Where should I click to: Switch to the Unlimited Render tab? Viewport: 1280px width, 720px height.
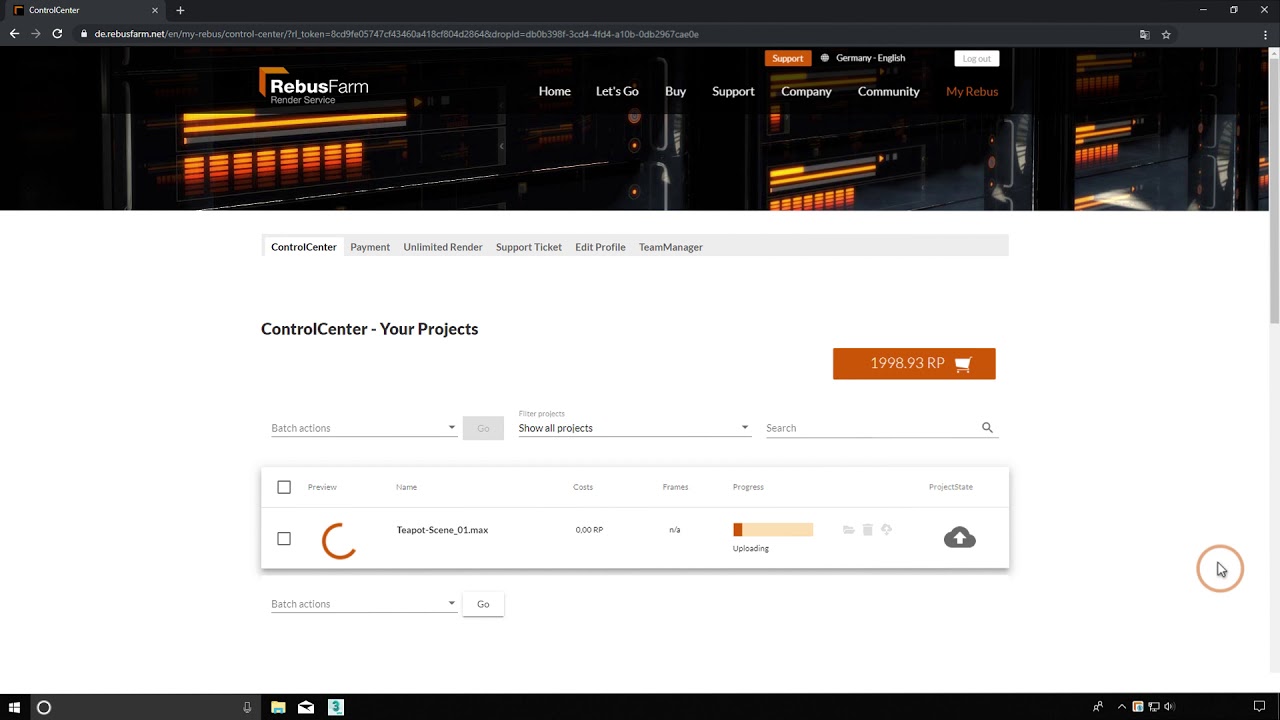(x=443, y=247)
